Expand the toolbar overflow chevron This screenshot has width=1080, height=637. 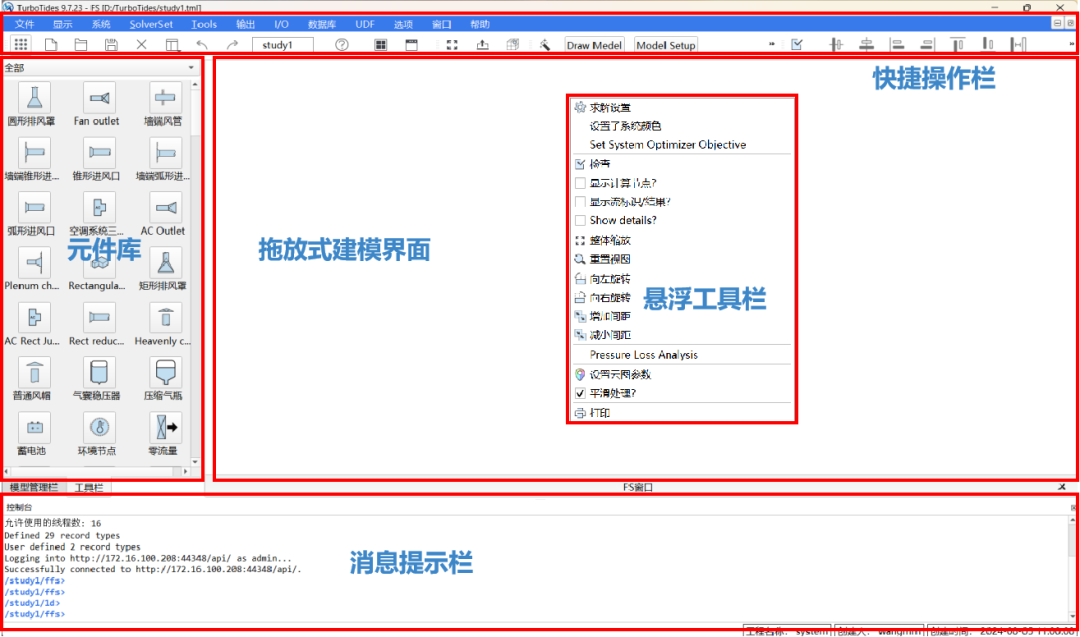click(x=772, y=44)
